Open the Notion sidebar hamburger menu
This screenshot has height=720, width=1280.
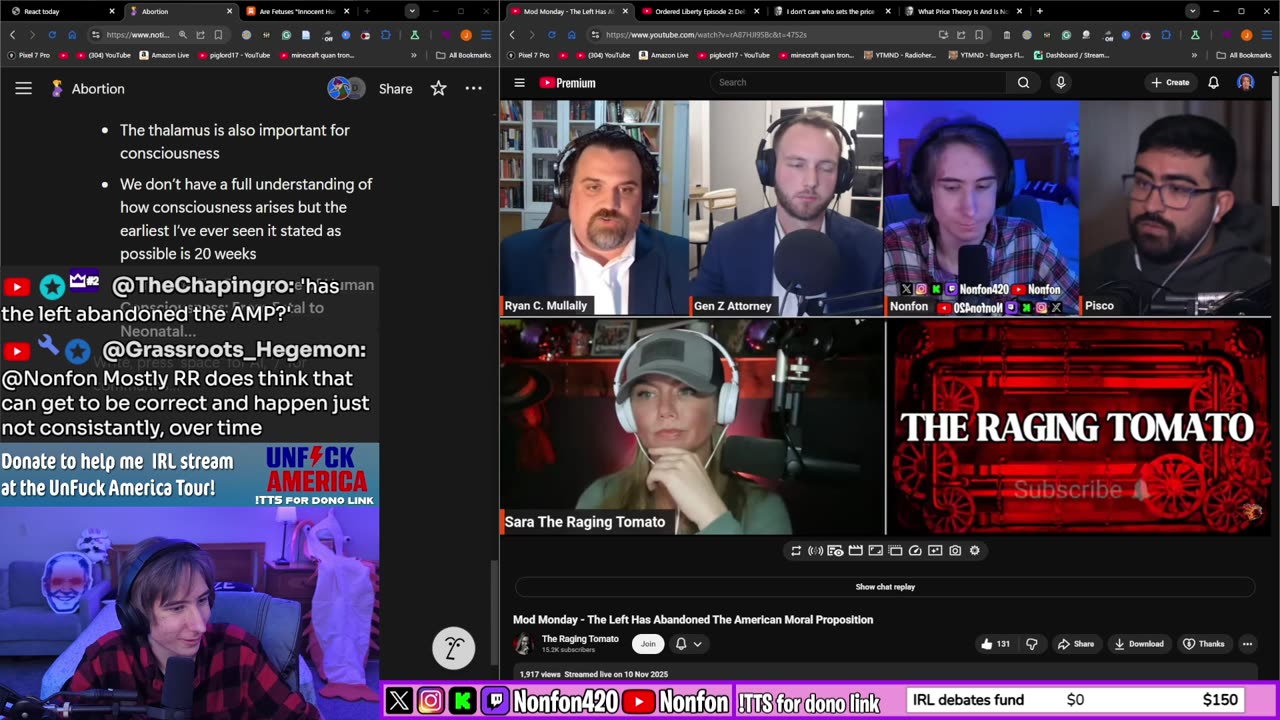(x=23, y=89)
